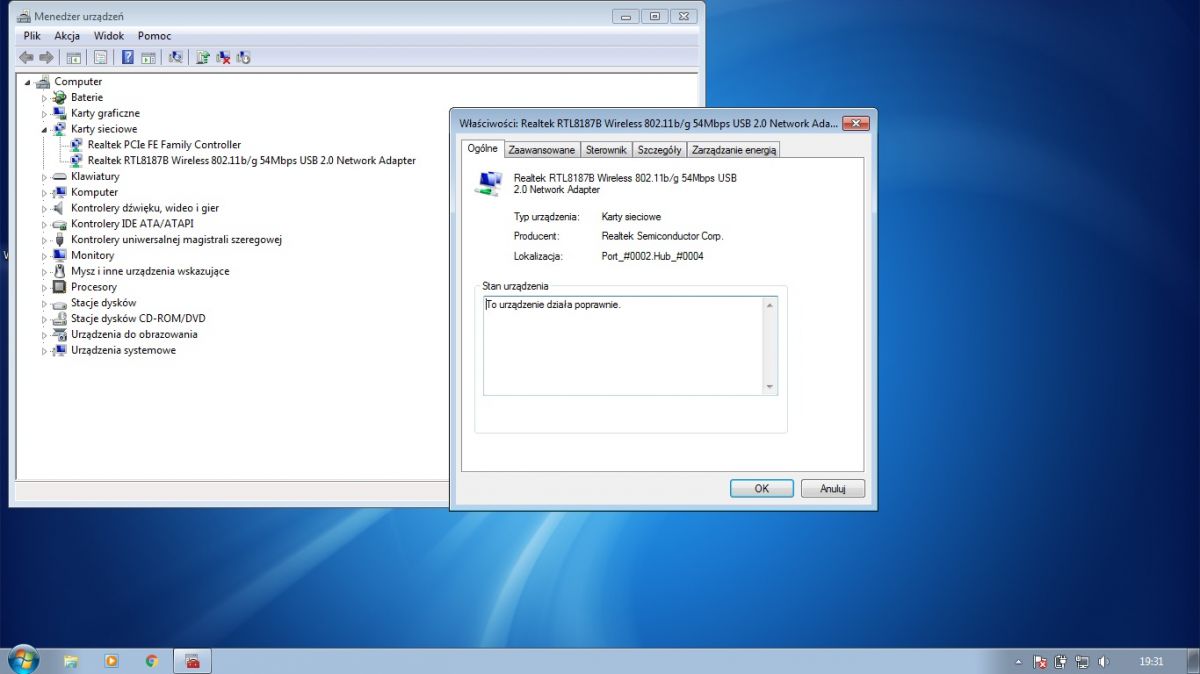This screenshot has width=1200, height=674.
Task: Switch to the Zaawansowane tab
Action: pyautogui.click(x=542, y=150)
